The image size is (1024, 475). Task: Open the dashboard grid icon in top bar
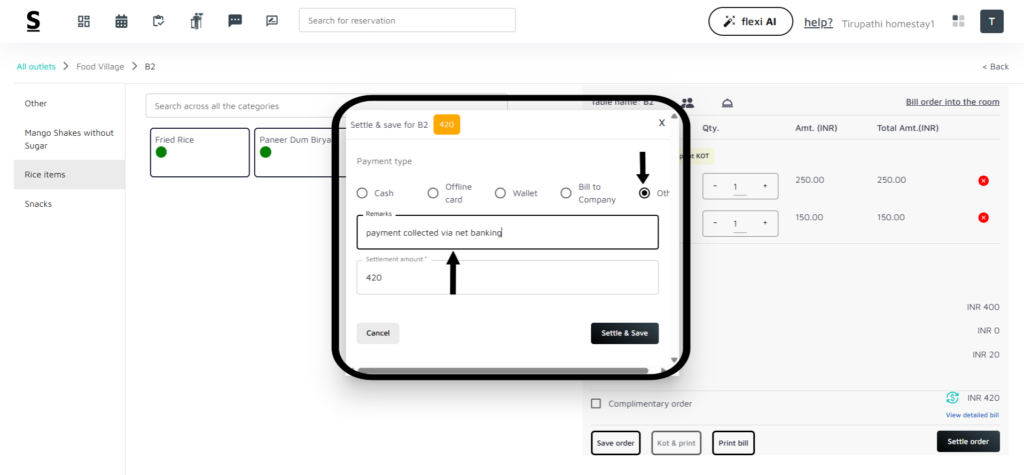84,21
